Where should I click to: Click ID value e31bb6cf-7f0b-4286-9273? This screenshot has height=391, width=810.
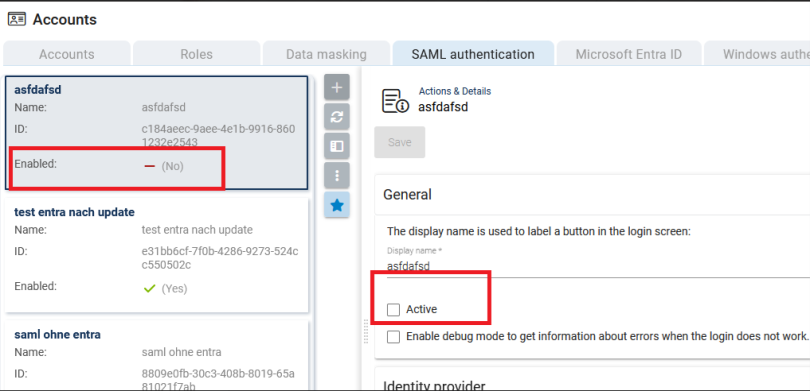point(220,258)
